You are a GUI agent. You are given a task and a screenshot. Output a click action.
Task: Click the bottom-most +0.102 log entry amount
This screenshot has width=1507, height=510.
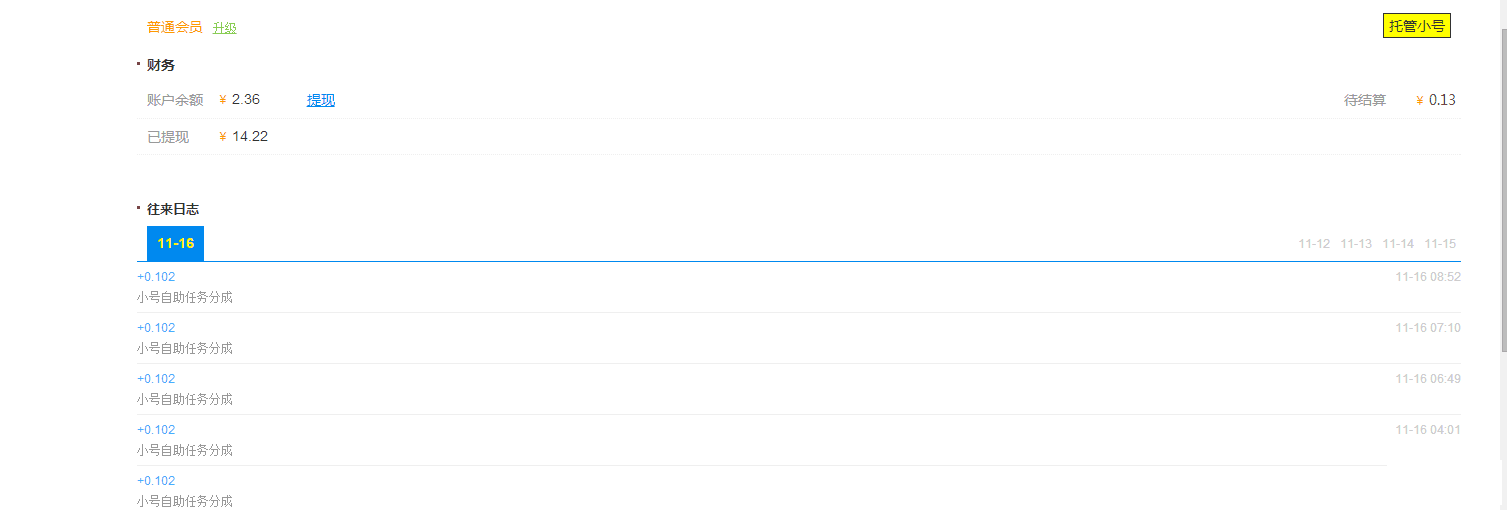pyautogui.click(x=156, y=481)
